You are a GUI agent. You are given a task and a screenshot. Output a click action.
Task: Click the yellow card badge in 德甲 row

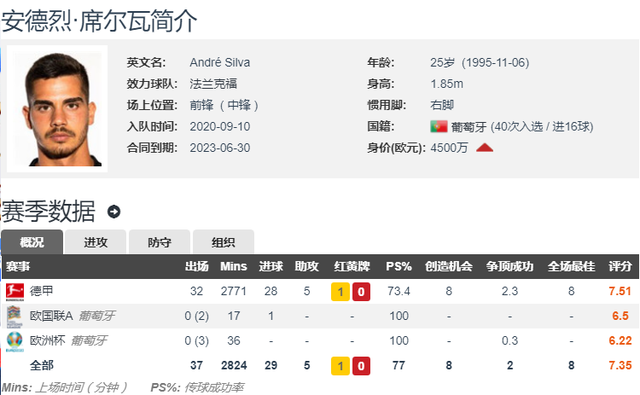pos(340,292)
